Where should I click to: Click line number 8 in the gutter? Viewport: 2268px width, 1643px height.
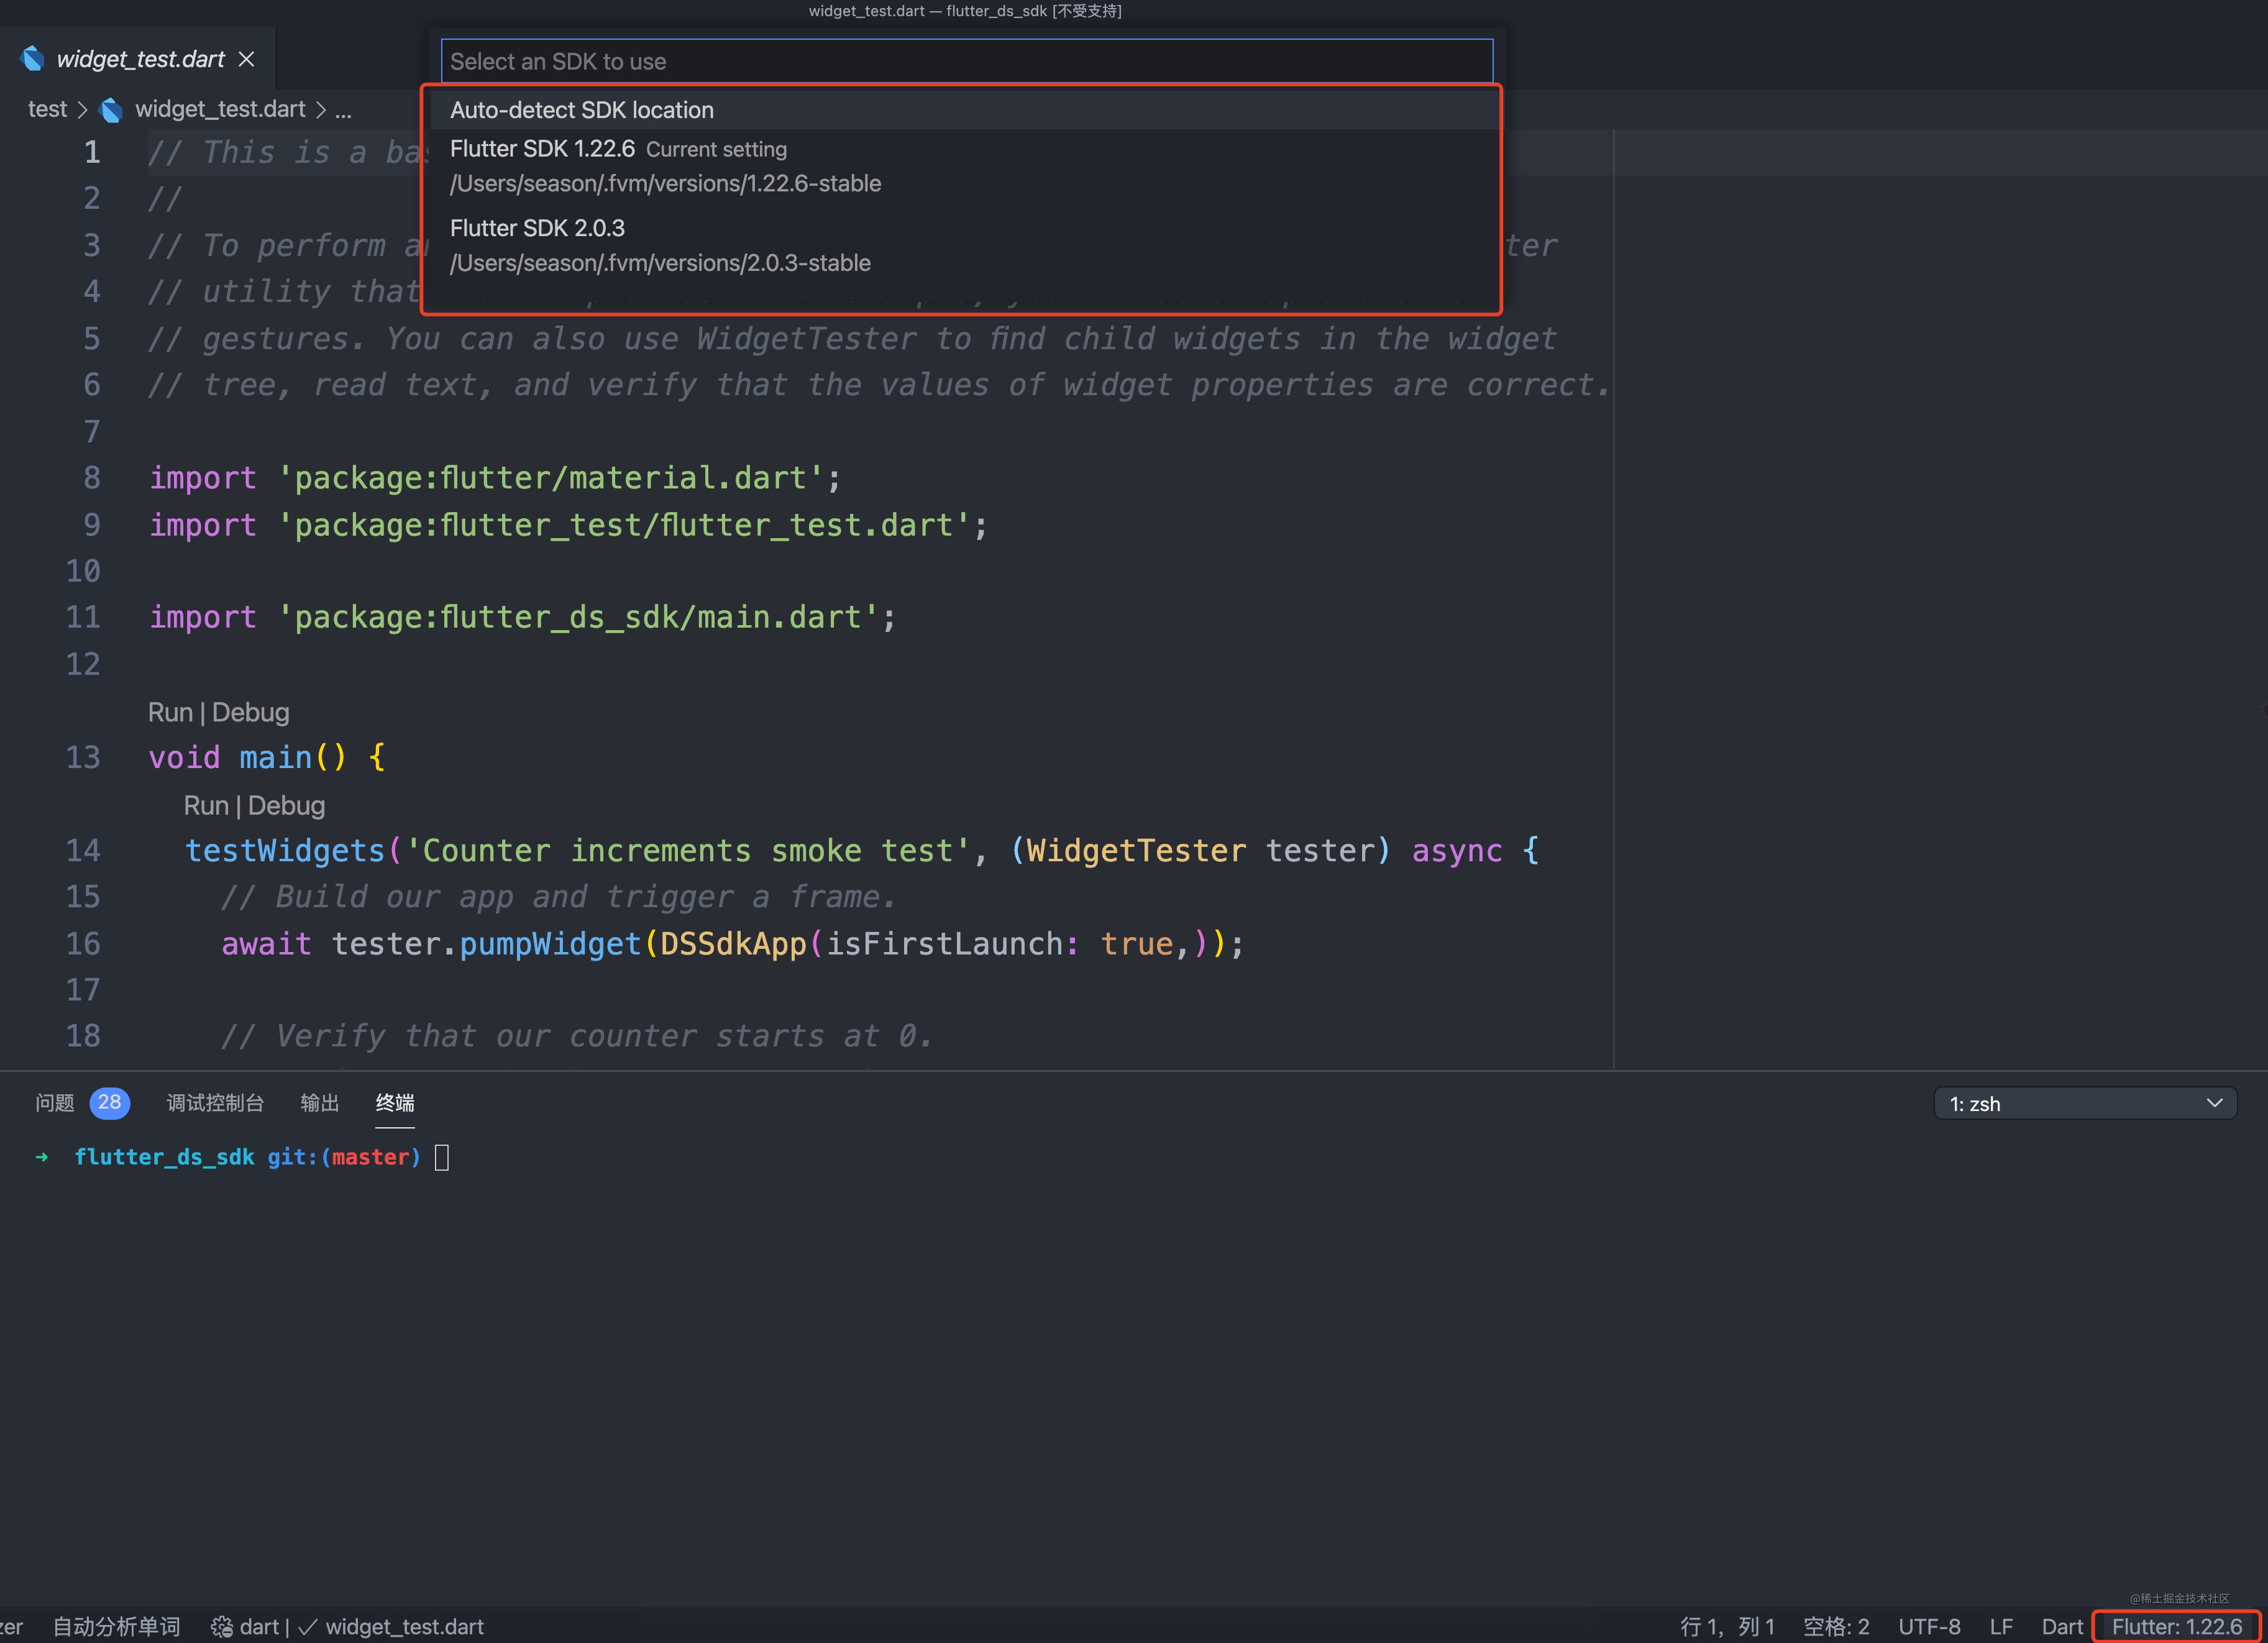91,478
